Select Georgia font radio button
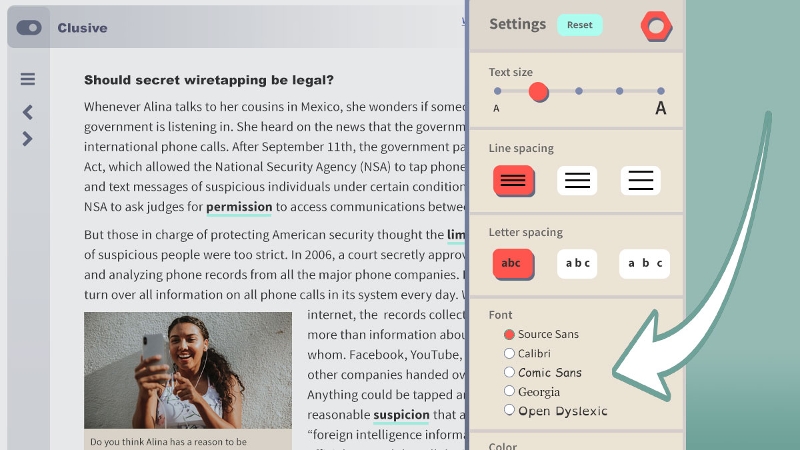The image size is (800, 450). coord(509,391)
